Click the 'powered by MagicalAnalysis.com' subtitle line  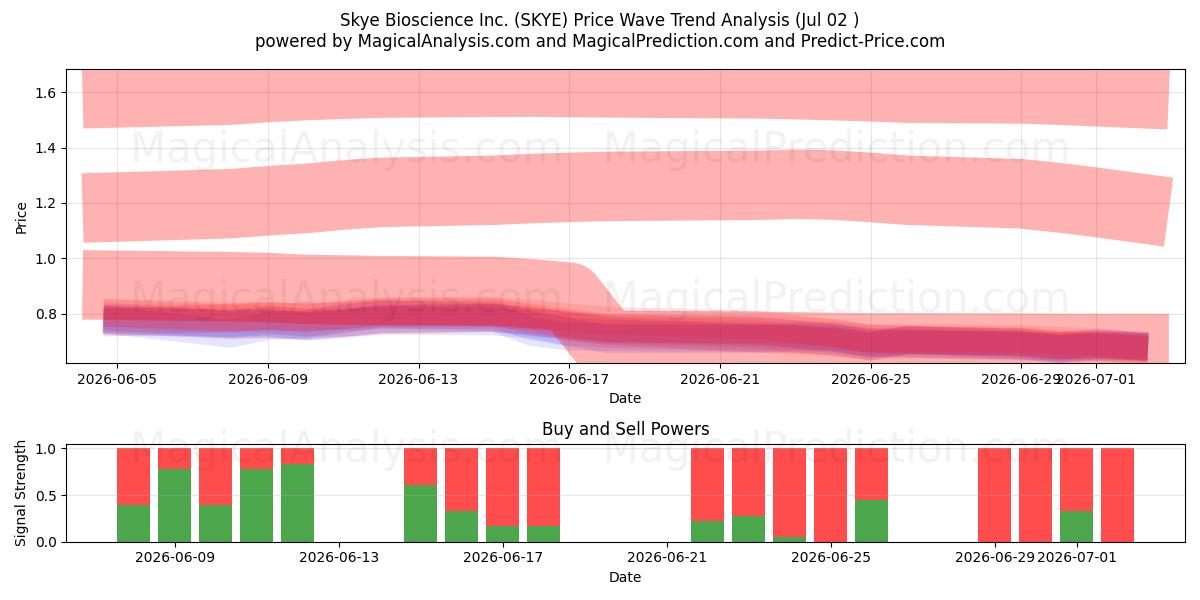click(x=600, y=41)
